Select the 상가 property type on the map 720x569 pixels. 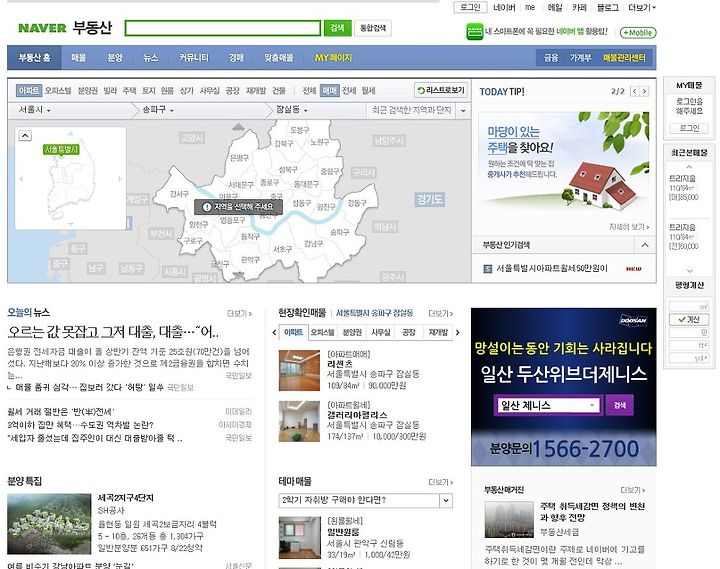[186, 91]
